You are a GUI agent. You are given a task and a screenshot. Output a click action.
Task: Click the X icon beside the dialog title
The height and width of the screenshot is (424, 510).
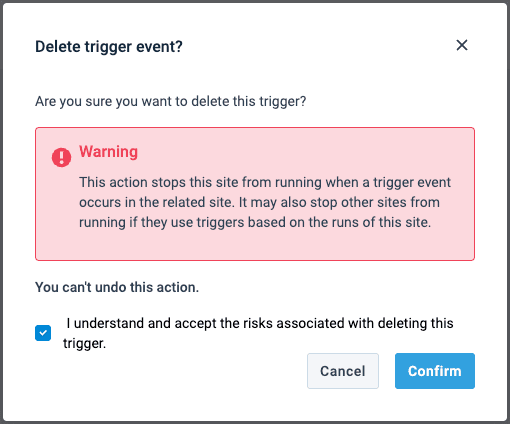point(462,45)
